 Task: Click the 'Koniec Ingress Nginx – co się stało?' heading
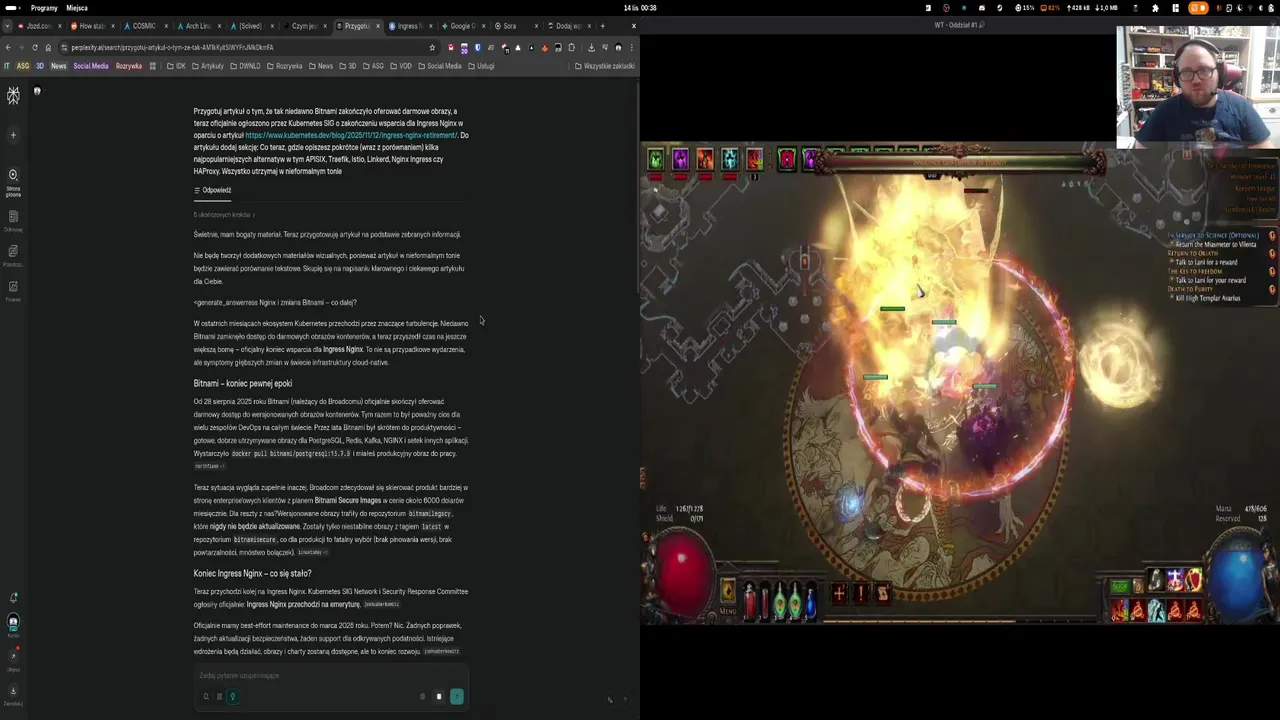pos(253,574)
